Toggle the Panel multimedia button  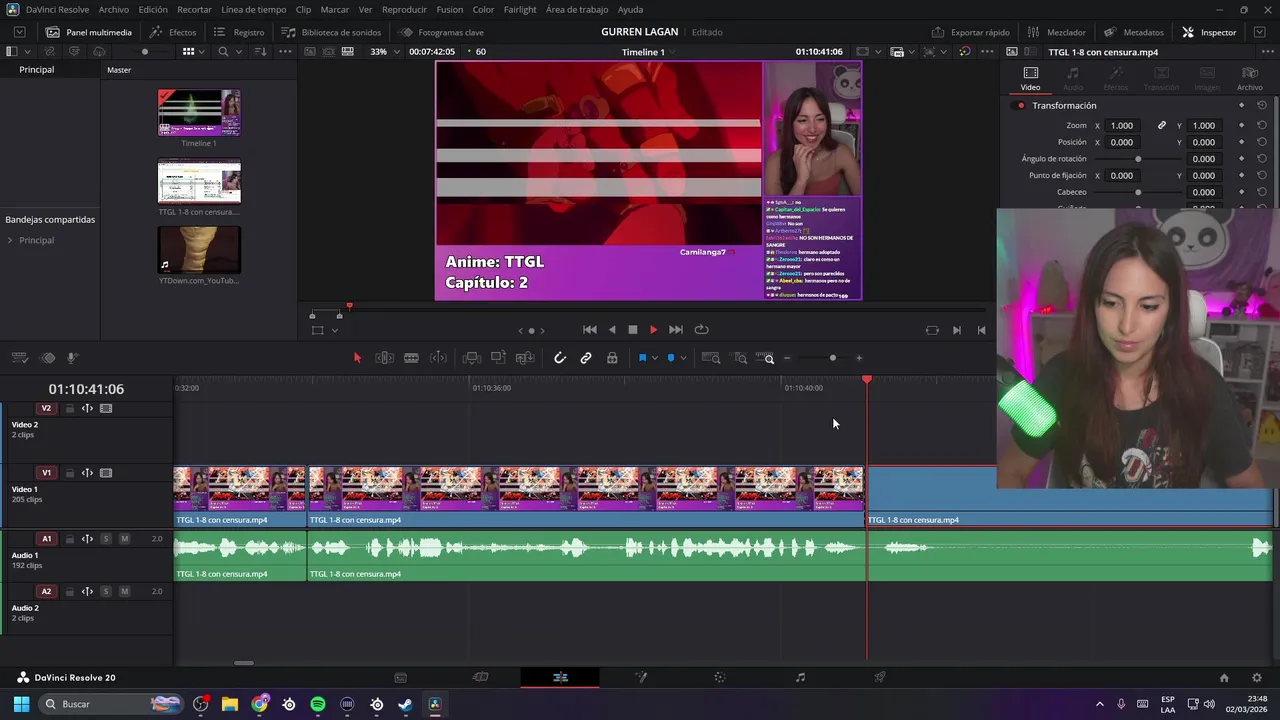(x=89, y=32)
